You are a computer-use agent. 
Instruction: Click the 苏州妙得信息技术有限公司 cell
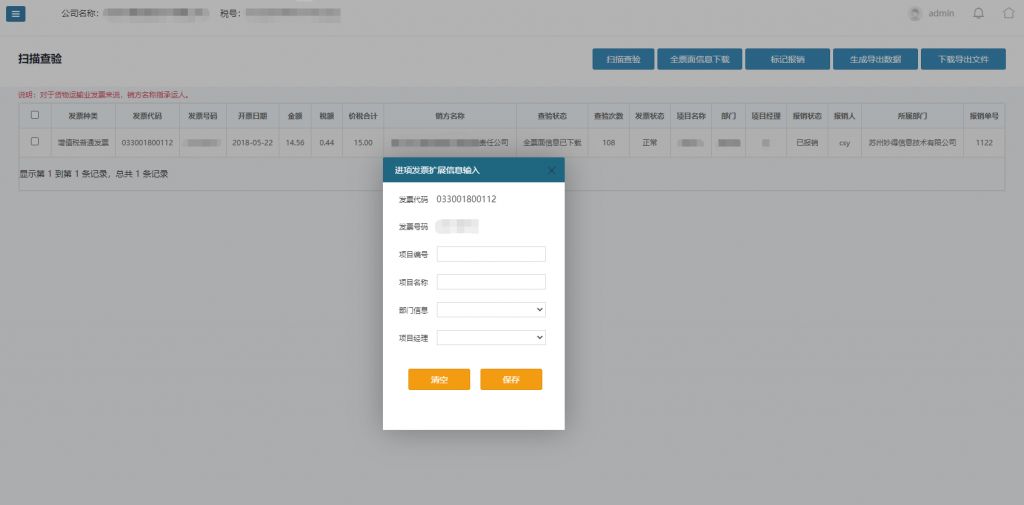click(x=912, y=142)
